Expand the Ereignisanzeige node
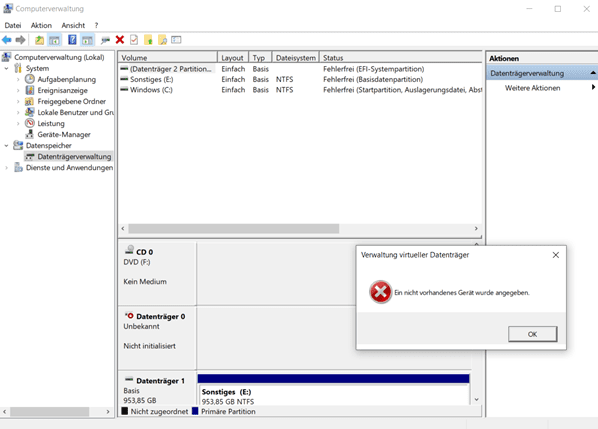The height and width of the screenshot is (429, 598). (x=18, y=90)
